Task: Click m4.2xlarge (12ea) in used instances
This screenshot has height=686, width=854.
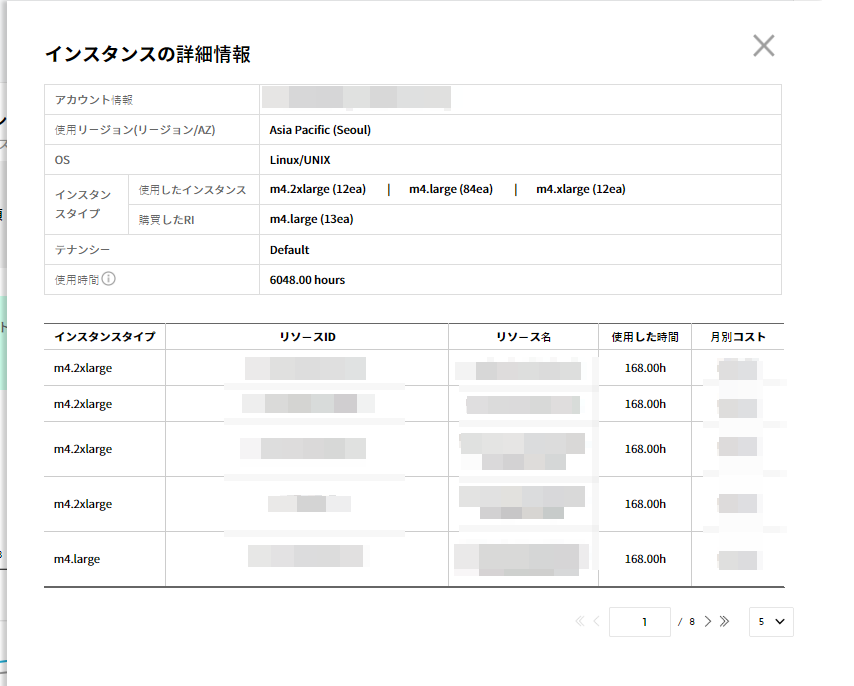Action: pyautogui.click(x=317, y=189)
